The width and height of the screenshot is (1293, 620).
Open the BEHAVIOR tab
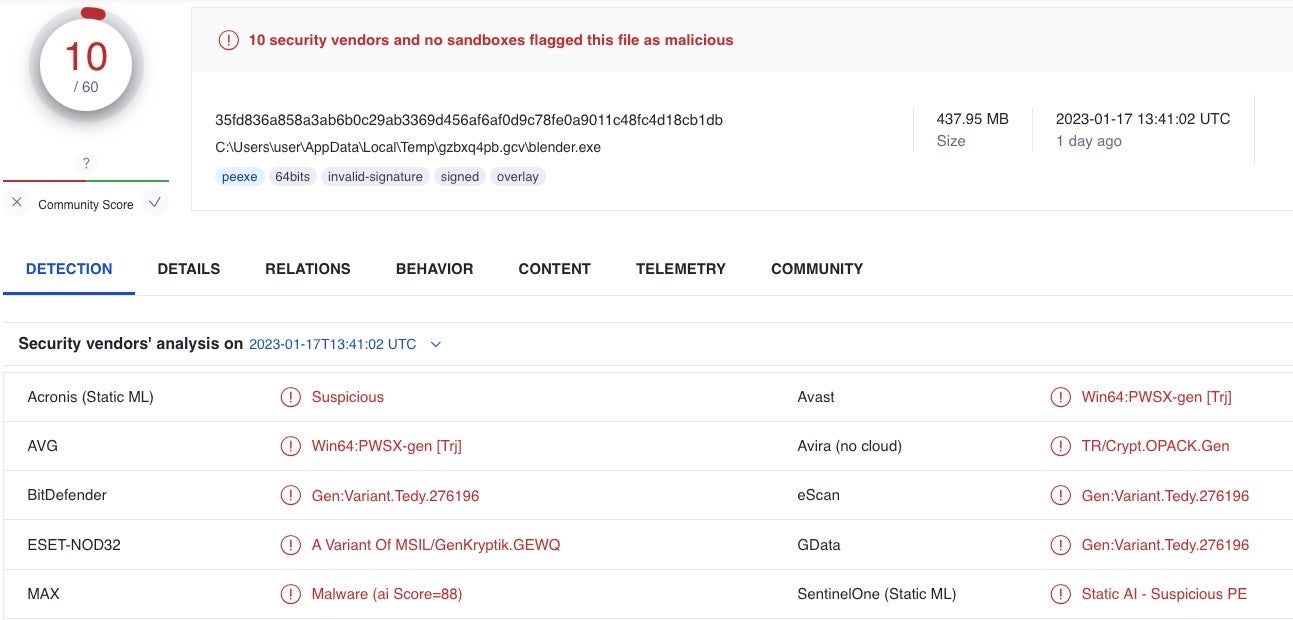click(x=434, y=269)
